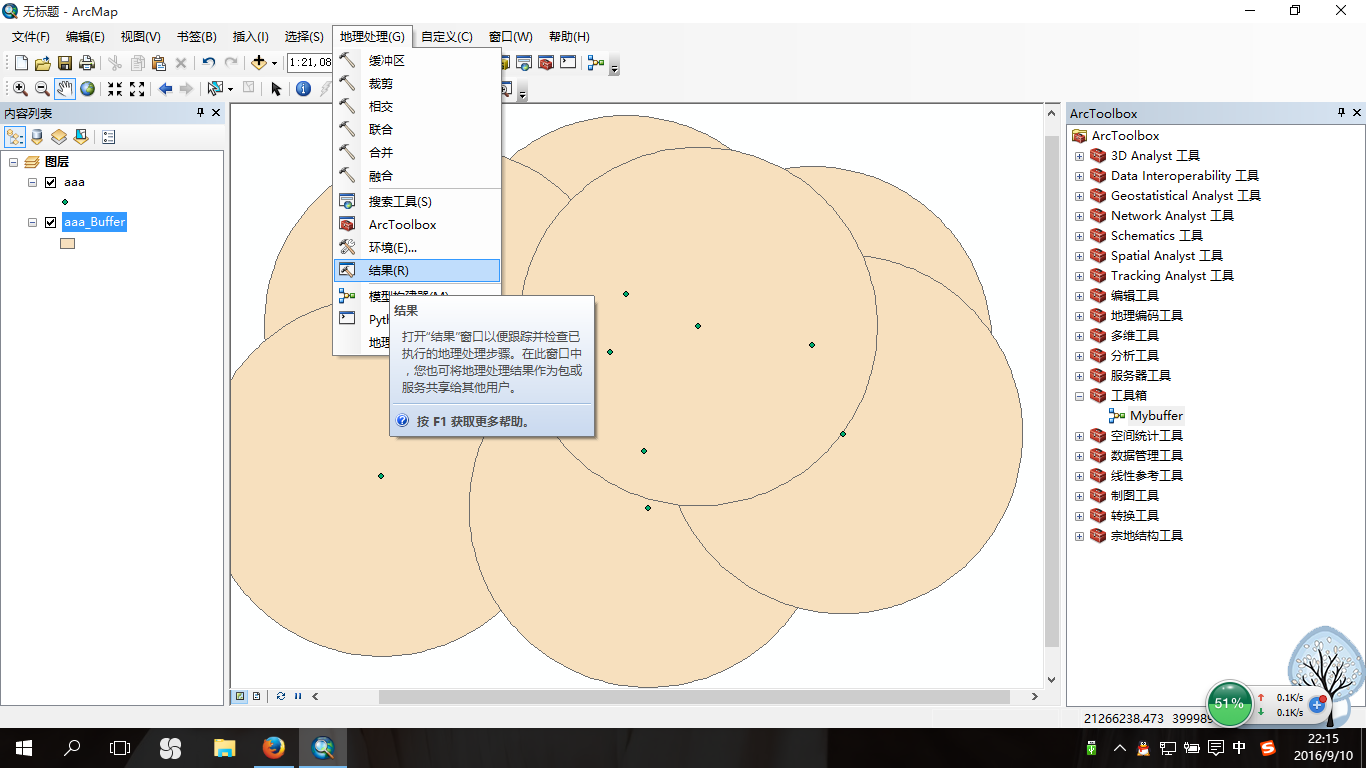
Task: Choose 联合 from the geoprocessing menu
Action: point(416,129)
